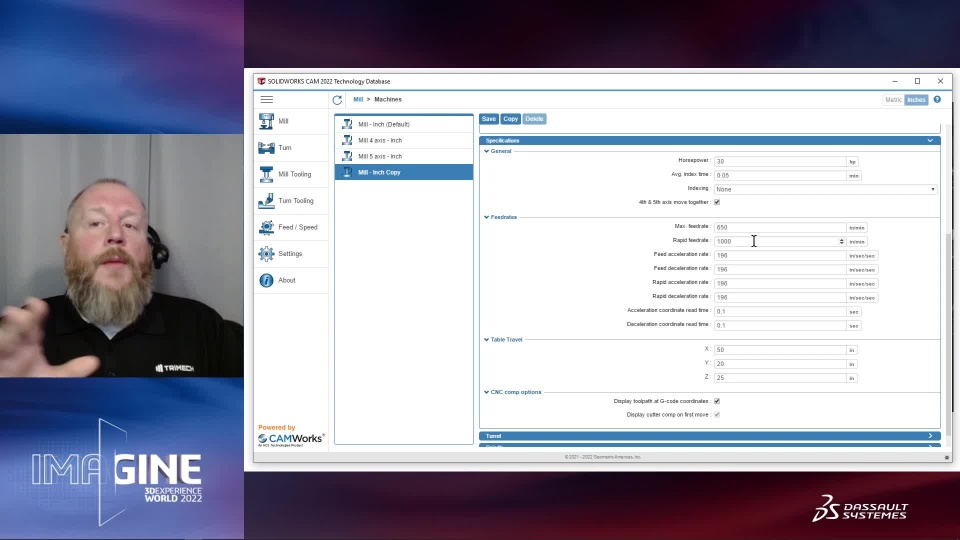Select the Turn sidebar icon
Viewport: 960px width, 540px height.
[266, 148]
